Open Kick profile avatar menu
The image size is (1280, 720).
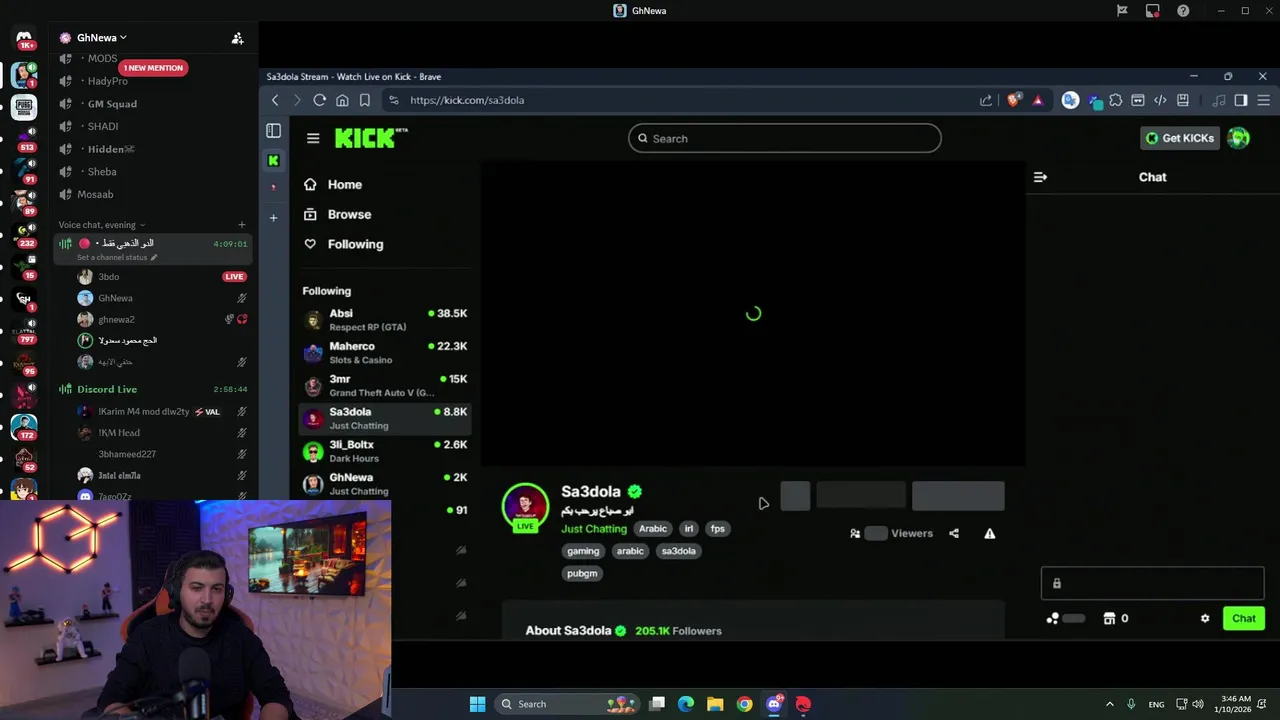point(1239,138)
